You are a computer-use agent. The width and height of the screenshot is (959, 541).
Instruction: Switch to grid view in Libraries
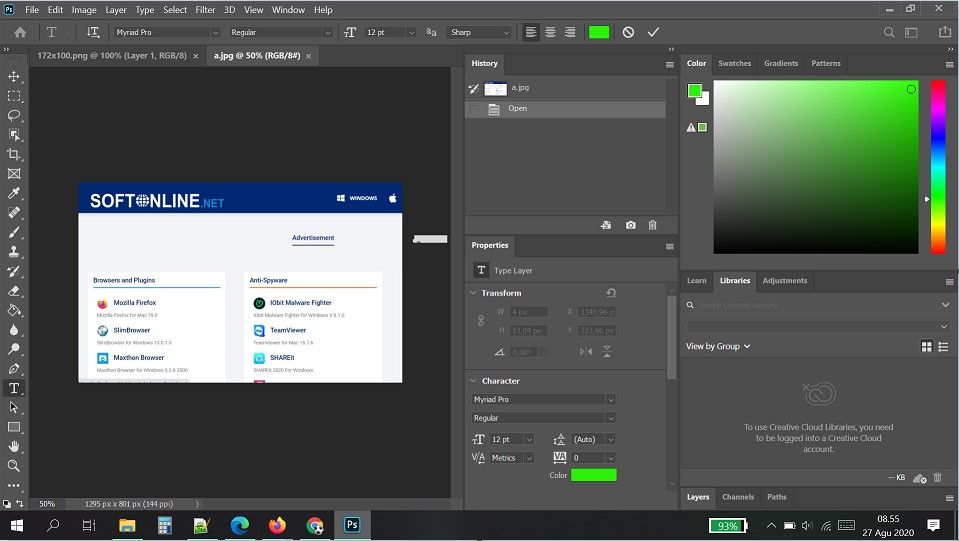click(x=927, y=347)
